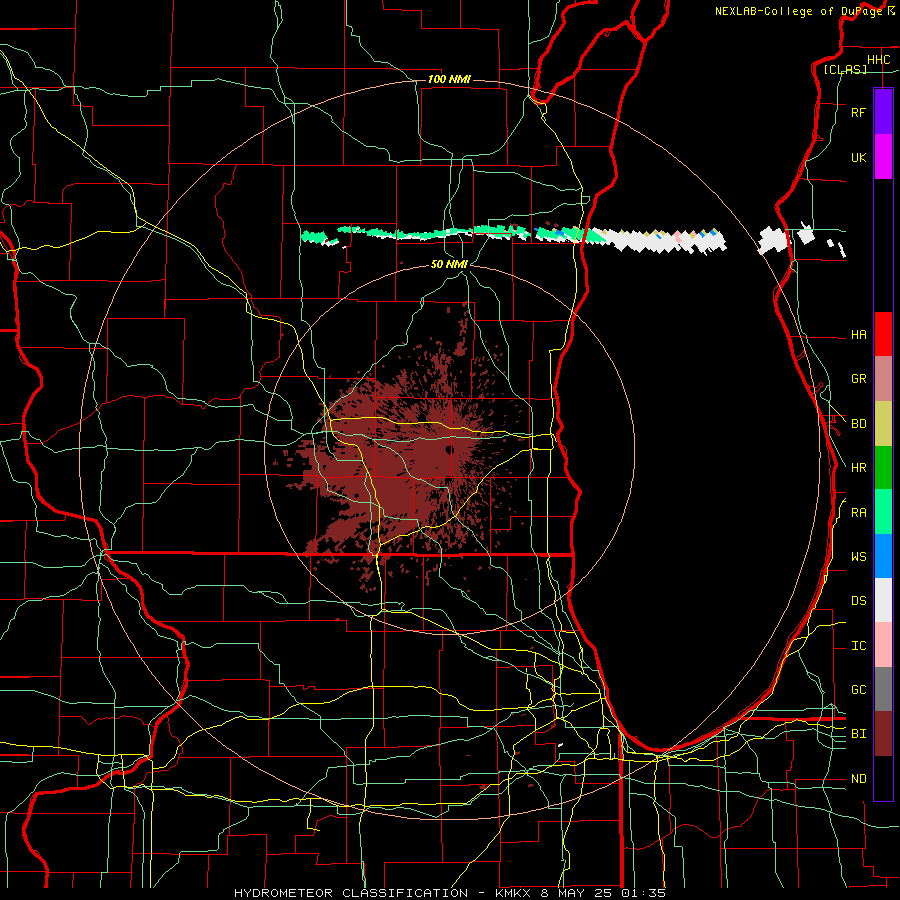
Task: Click the 'HA' legend label
Action: click(859, 335)
